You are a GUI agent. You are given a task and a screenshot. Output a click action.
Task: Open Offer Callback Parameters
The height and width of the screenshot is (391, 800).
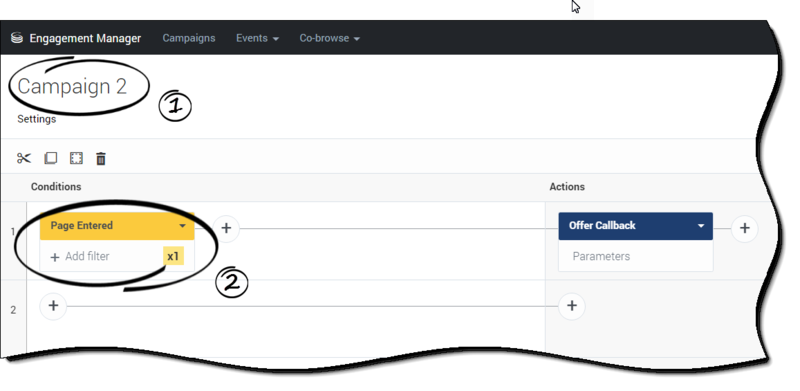point(601,257)
